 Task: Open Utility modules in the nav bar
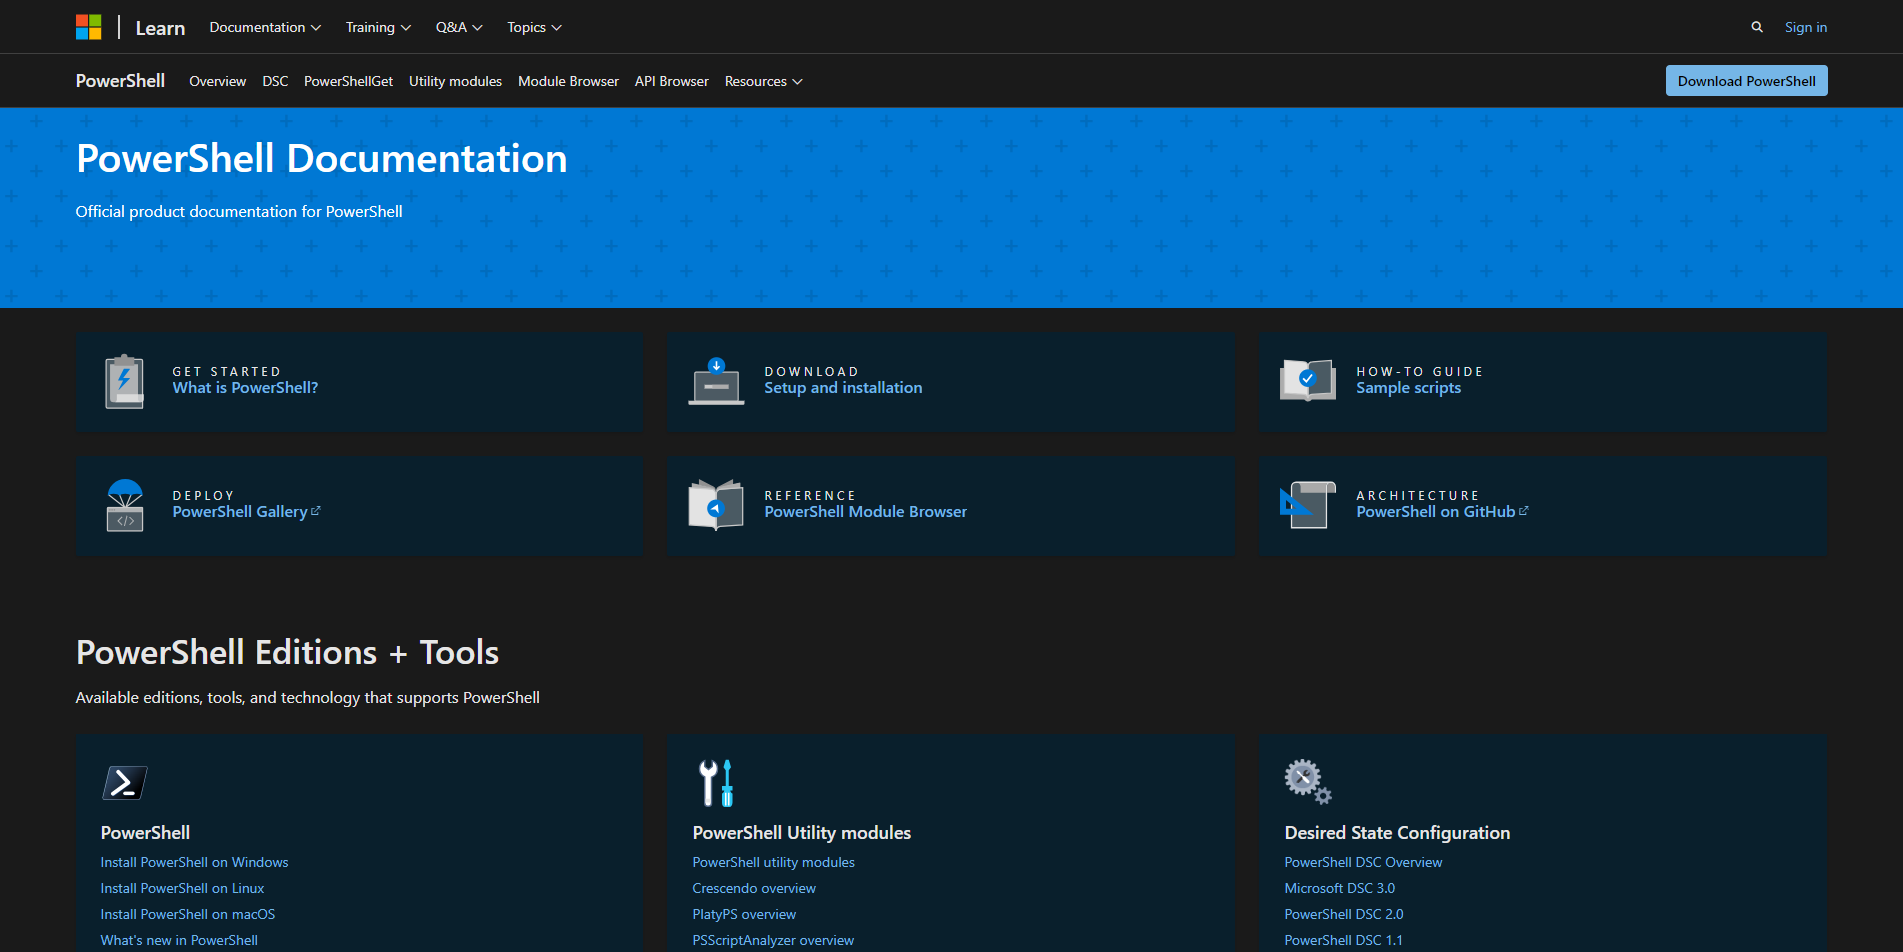pyautogui.click(x=455, y=81)
